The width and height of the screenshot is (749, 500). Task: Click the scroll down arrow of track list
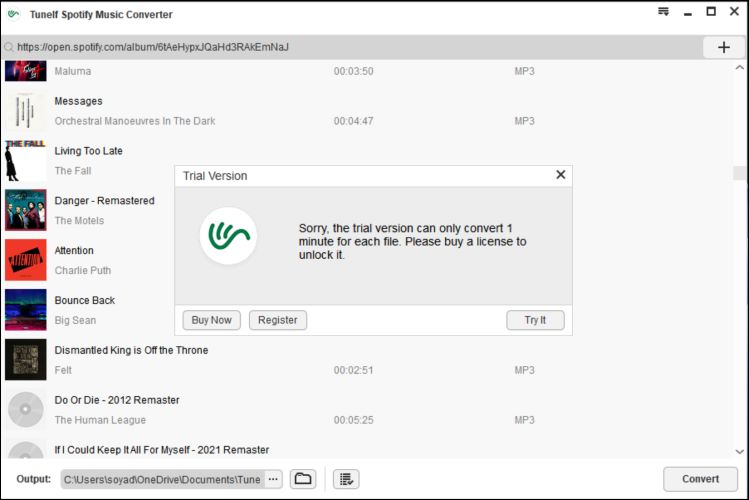pos(739,451)
